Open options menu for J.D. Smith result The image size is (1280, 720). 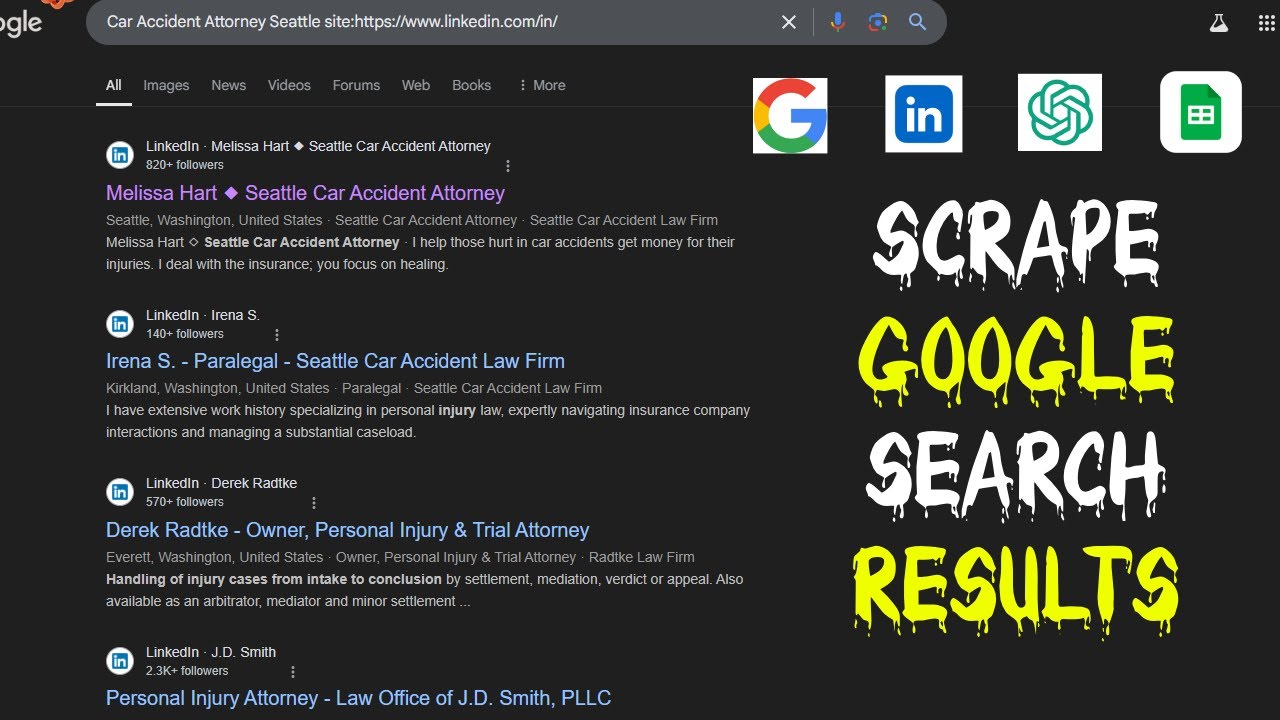pos(293,672)
